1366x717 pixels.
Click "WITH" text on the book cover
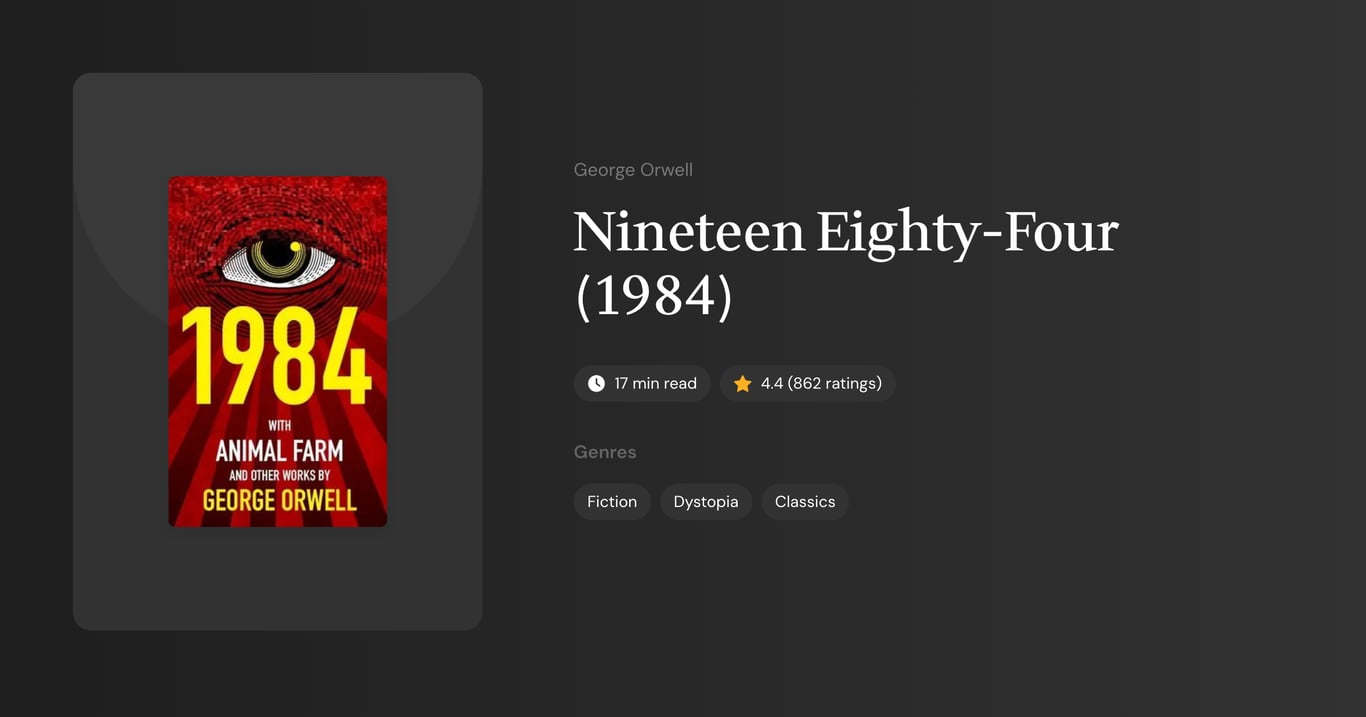point(278,427)
